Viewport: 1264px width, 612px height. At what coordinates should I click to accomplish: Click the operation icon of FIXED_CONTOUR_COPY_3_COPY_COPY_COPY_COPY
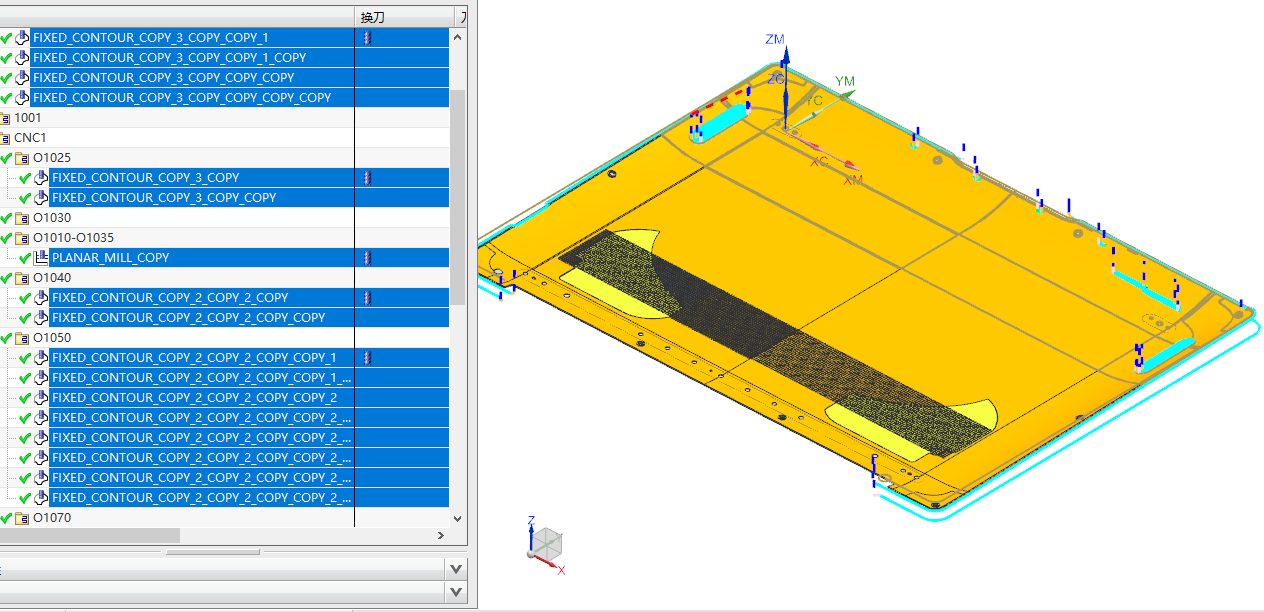22,98
